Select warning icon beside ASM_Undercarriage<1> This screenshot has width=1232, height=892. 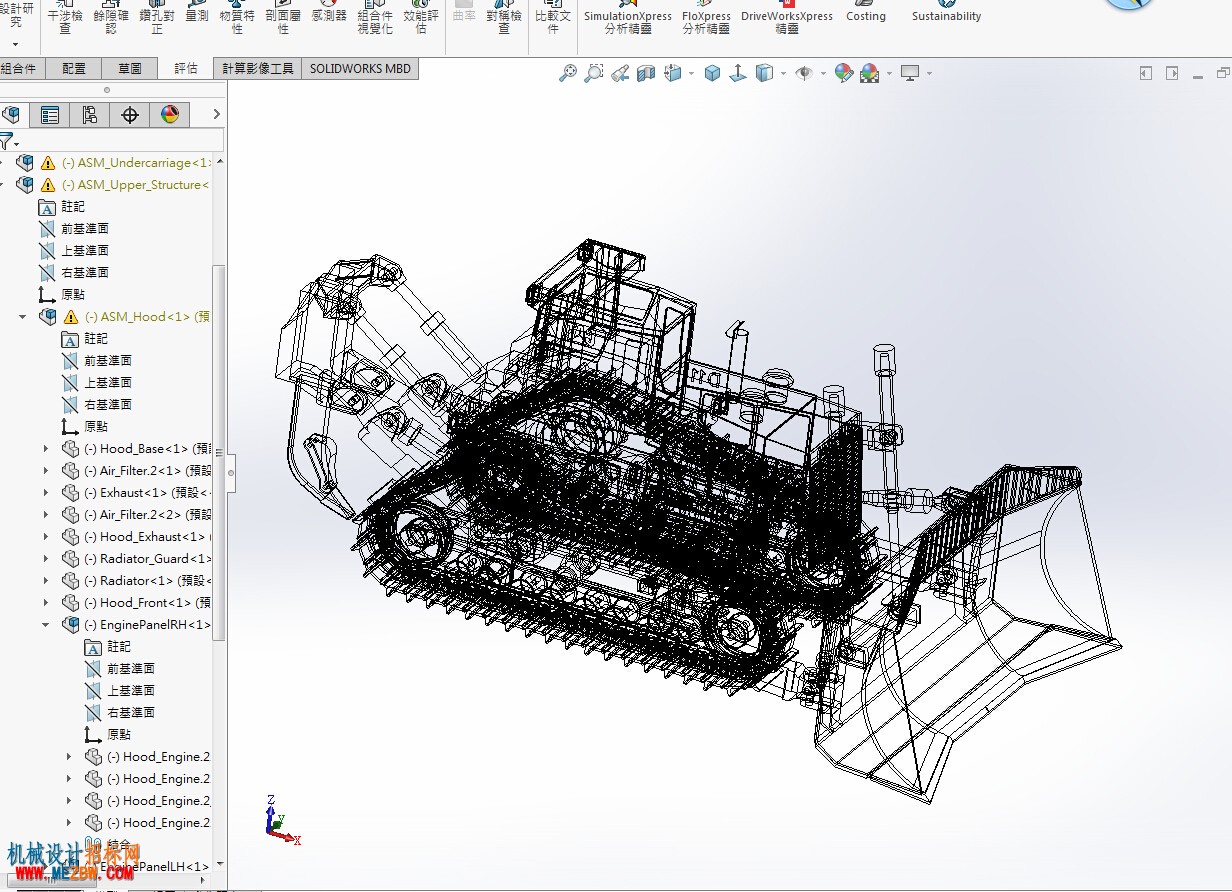[47, 162]
